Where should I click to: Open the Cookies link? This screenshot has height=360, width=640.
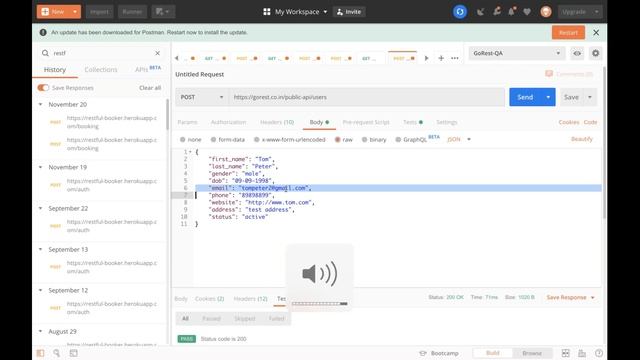point(569,122)
